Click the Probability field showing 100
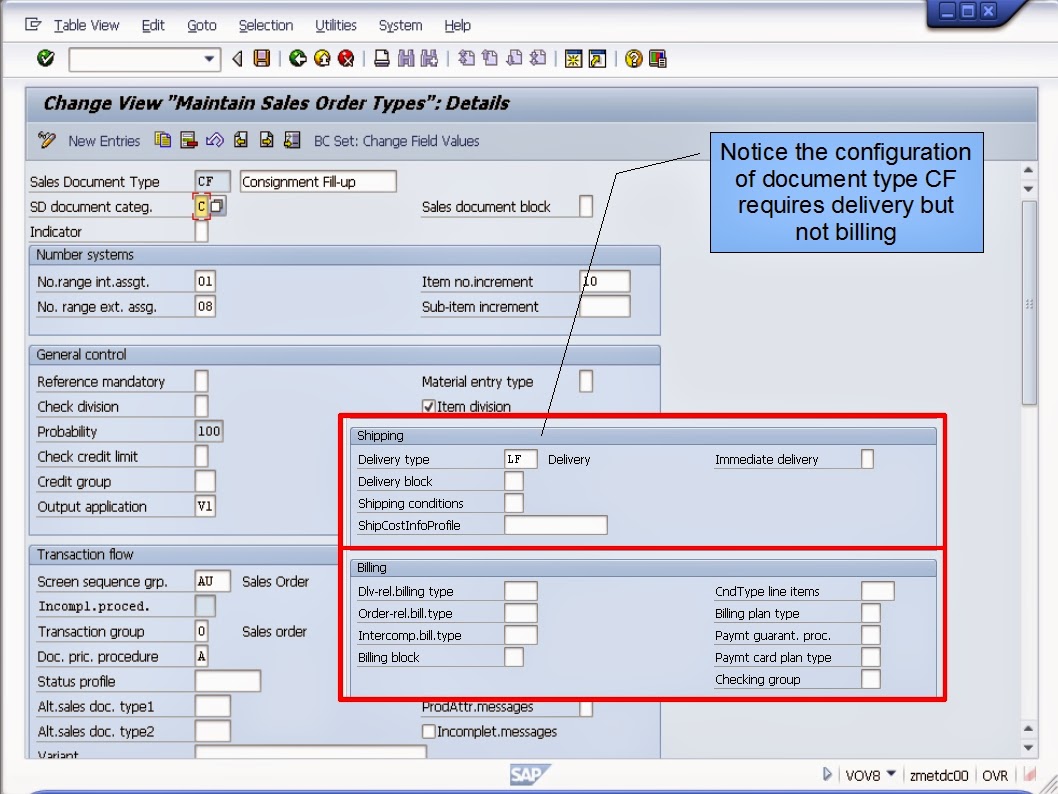Image resolution: width=1058 pixels, height=794 pixels. coord(208,431)
